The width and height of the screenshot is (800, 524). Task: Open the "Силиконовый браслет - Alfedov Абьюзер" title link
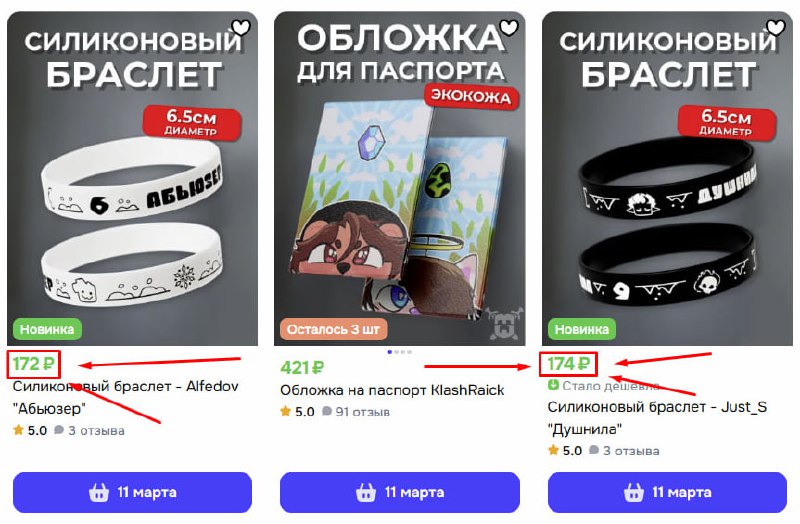(x=126, y=397)
